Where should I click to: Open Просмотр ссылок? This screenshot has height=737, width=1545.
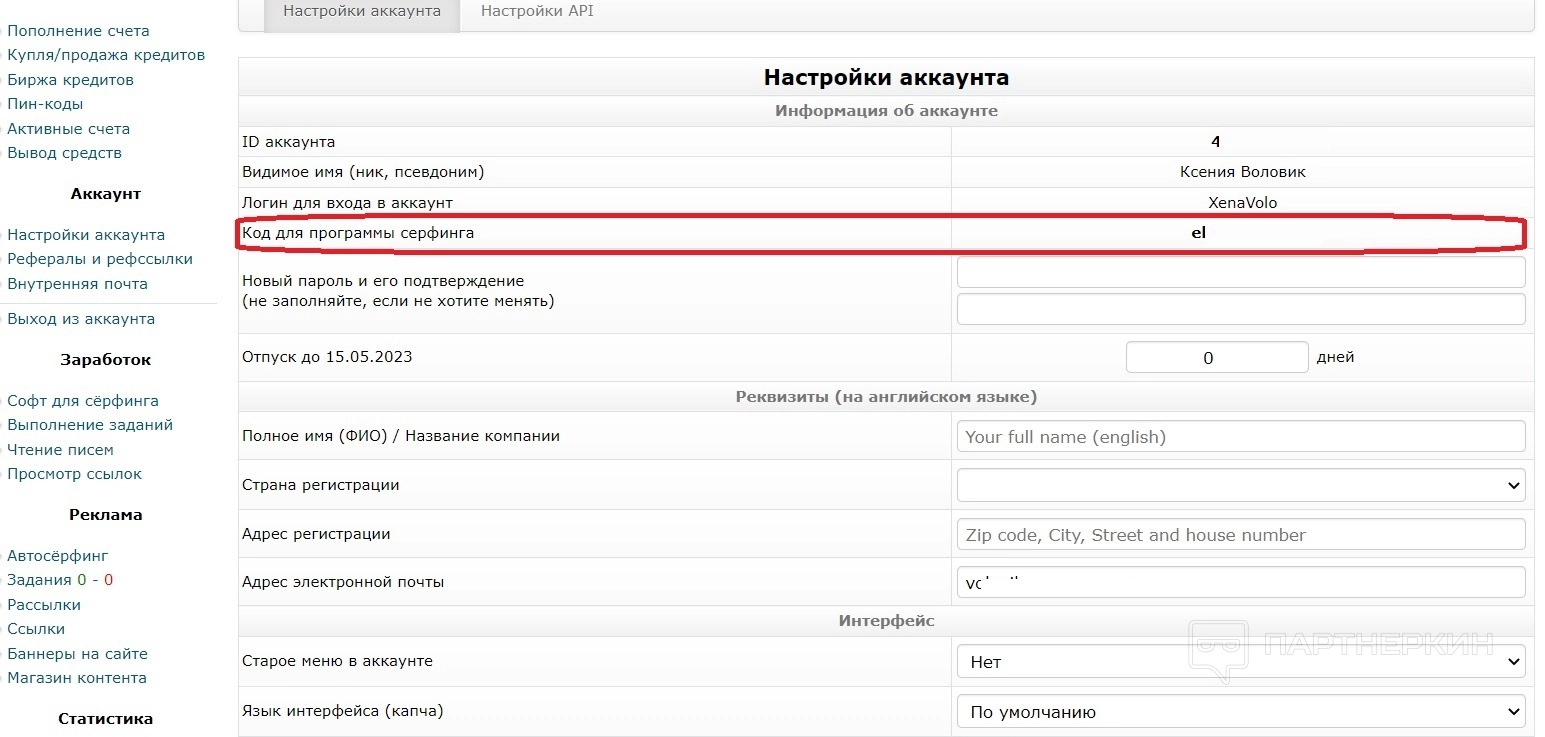74,474
